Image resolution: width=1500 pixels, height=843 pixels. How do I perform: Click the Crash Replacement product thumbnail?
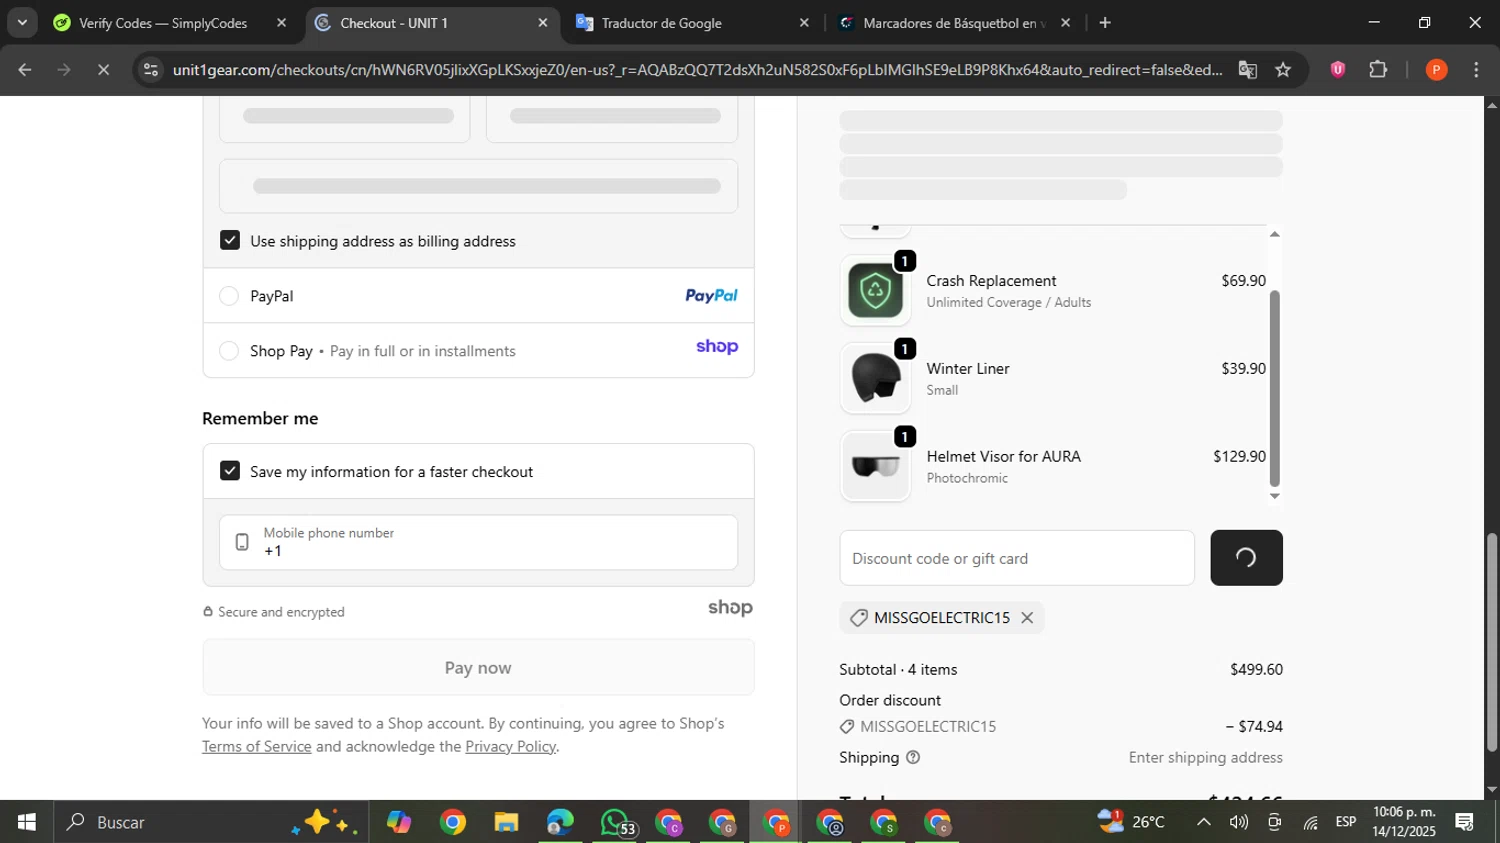point(875,291)
